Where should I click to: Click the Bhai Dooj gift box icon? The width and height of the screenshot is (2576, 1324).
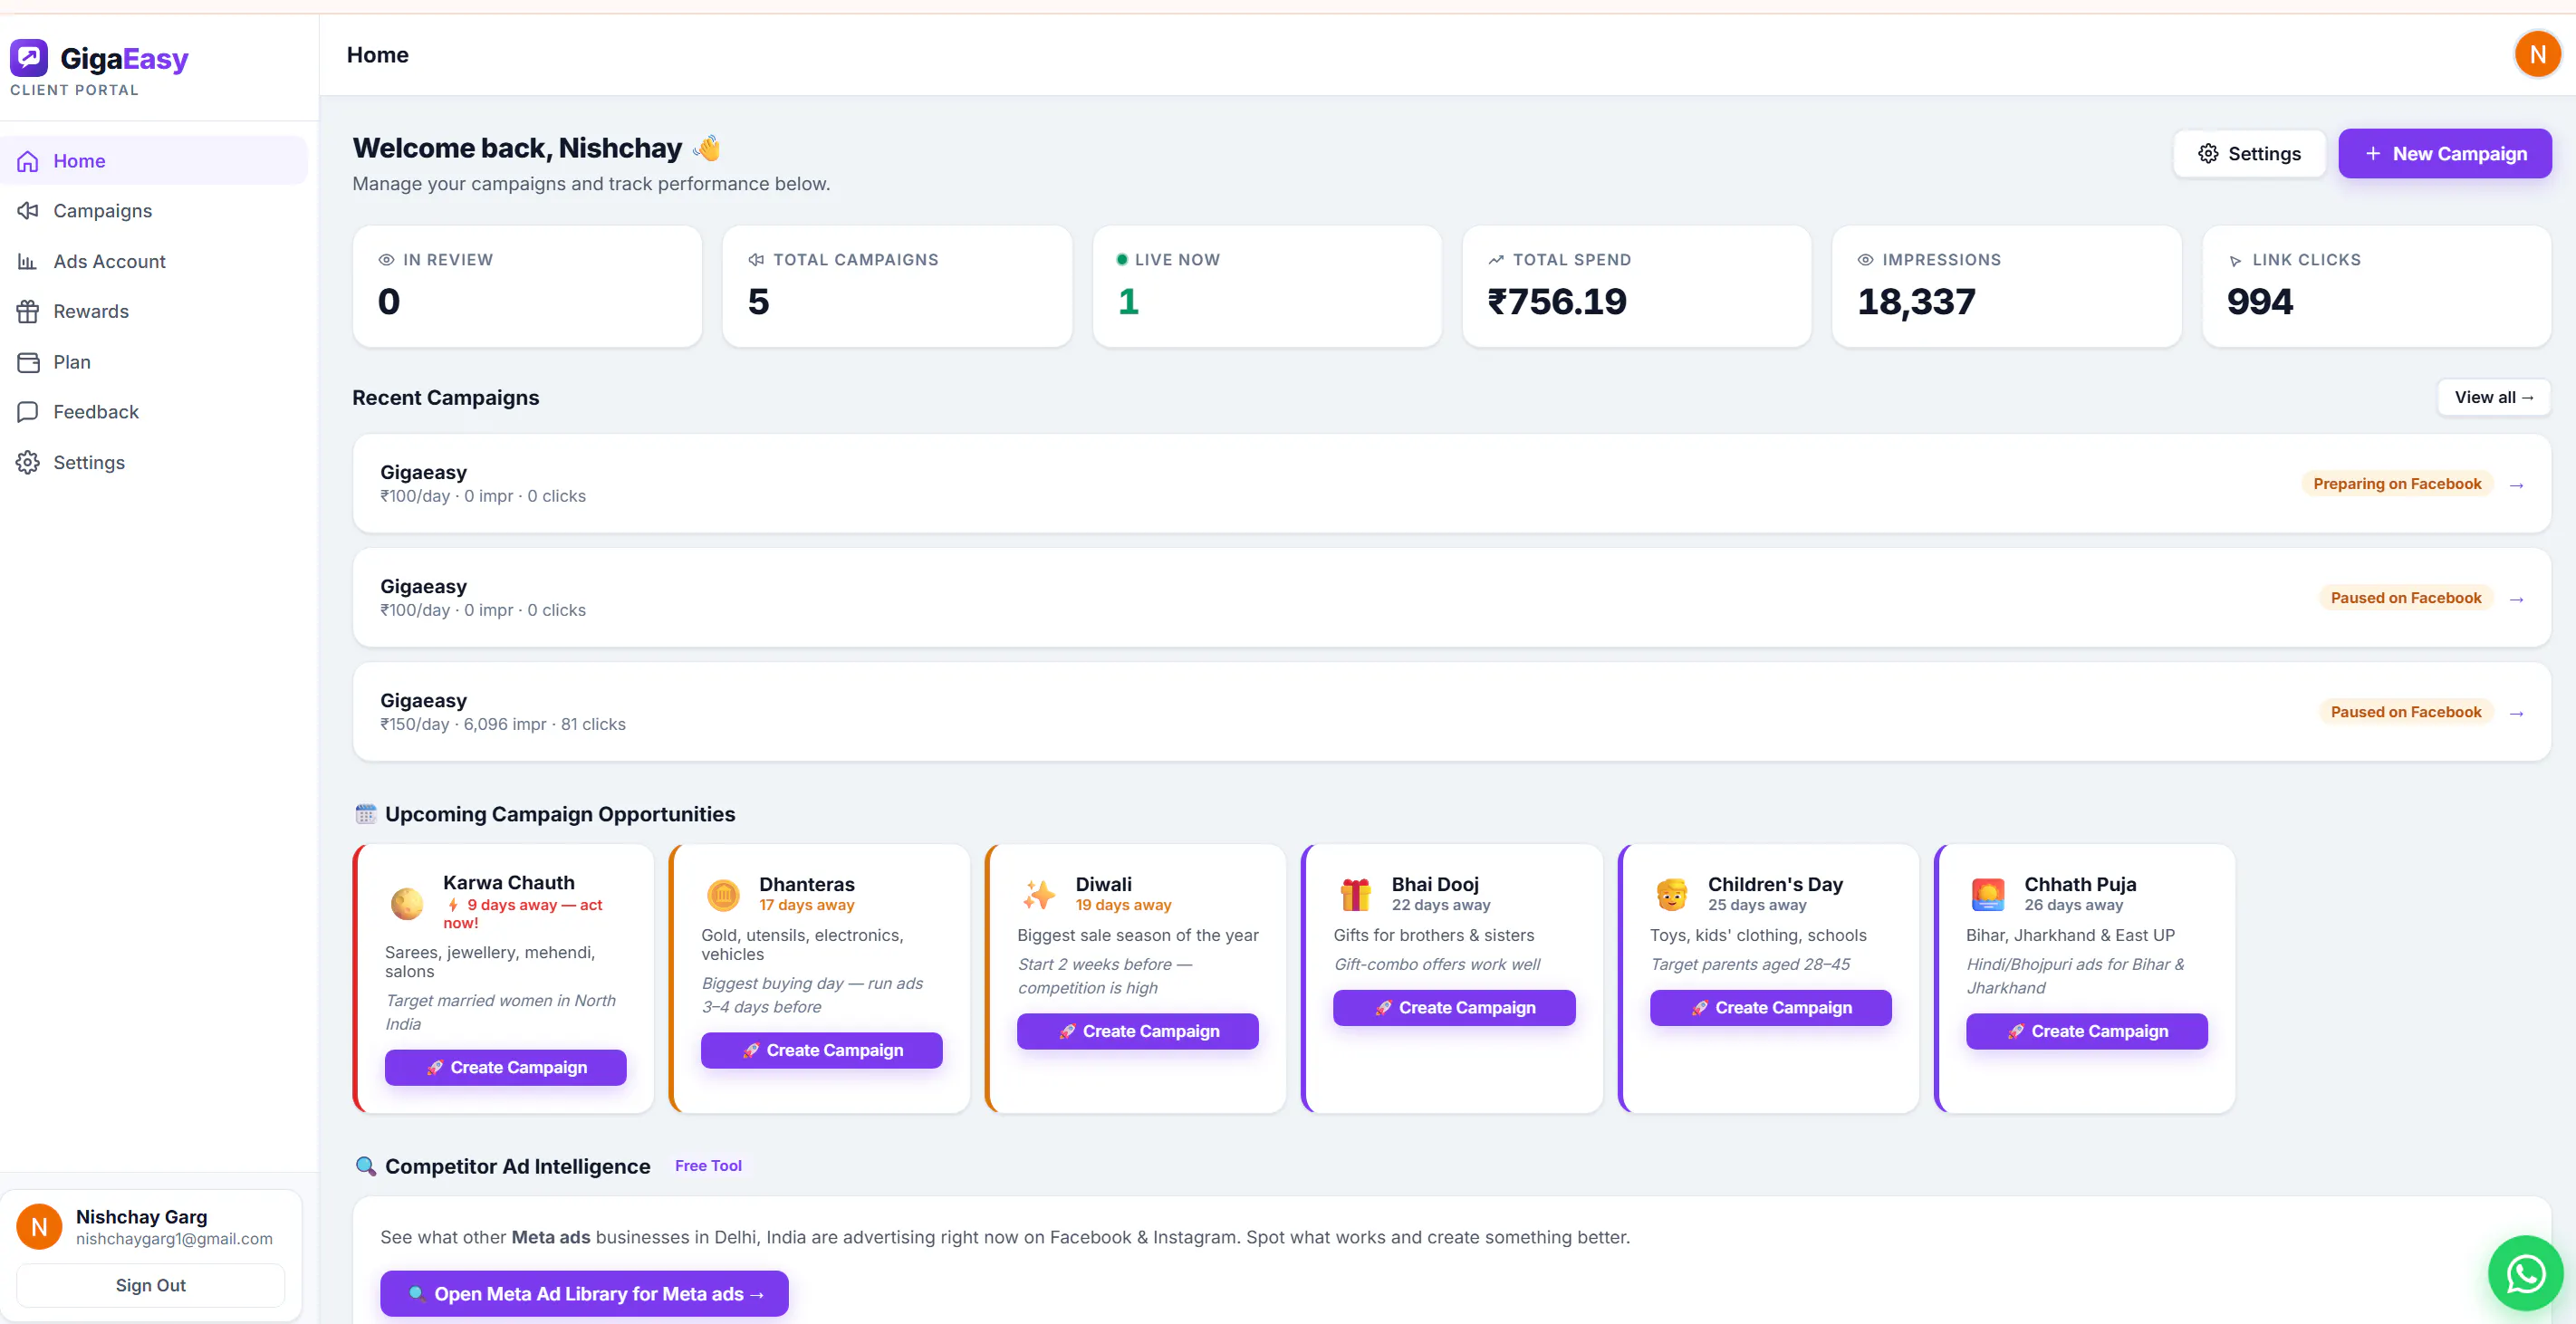(x=1355, y=894)
